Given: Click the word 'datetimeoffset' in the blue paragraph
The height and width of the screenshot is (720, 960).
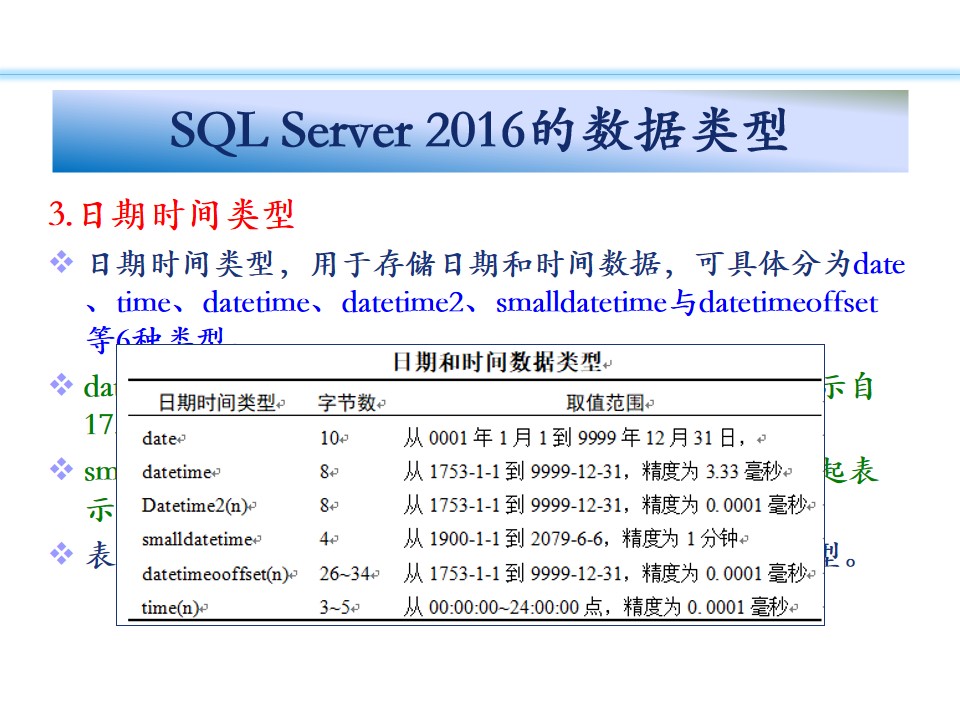Looking at the screenshot, I should (789, 302).
